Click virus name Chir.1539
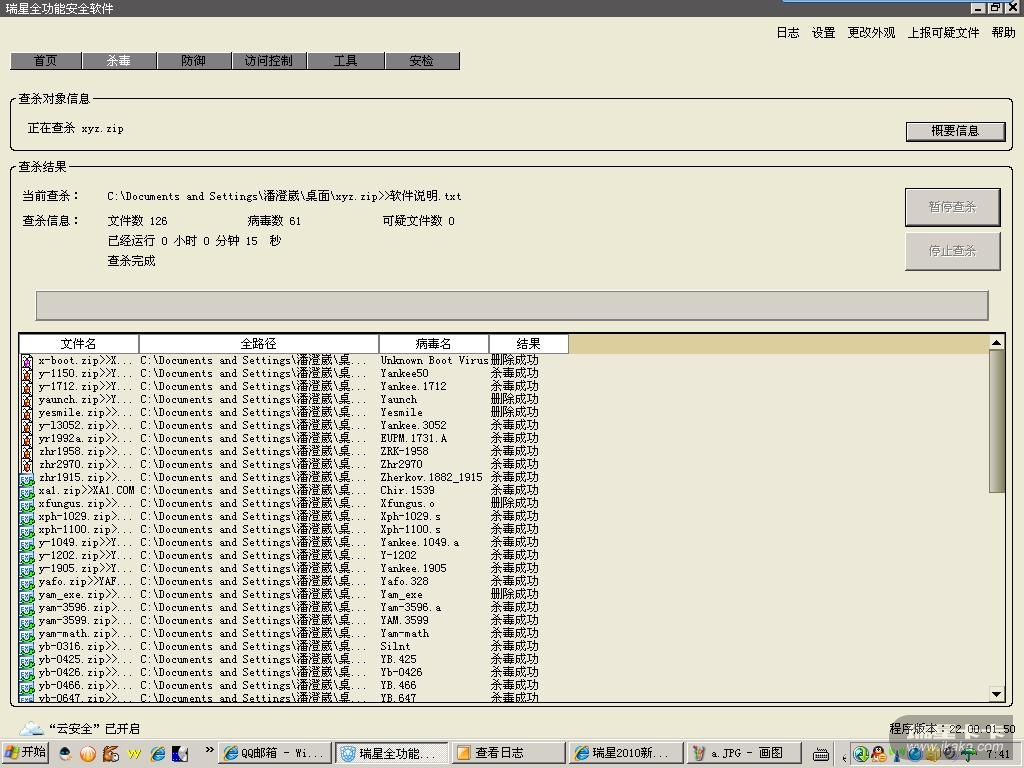Viewport: 1024px width, 768px height. [x=408, y=490]
